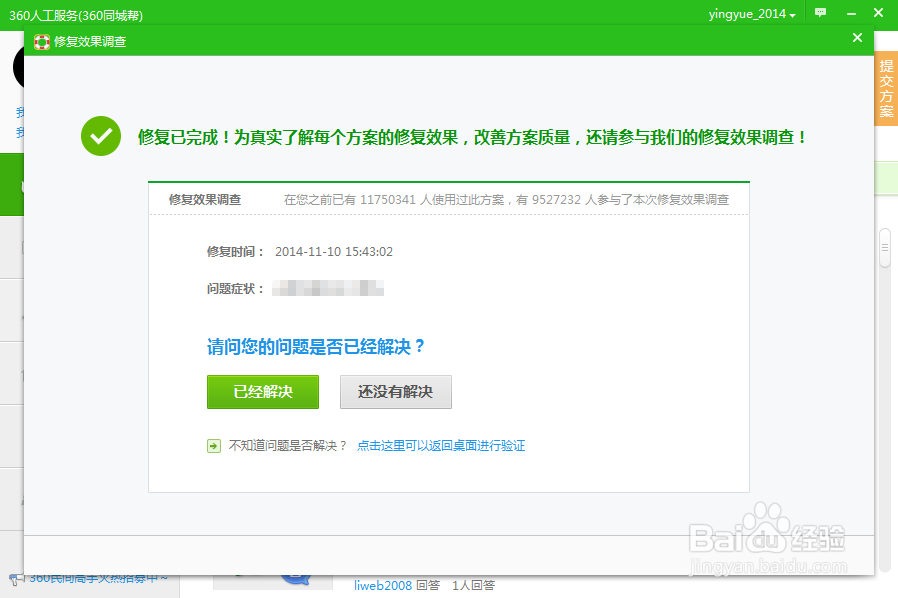Click the green highlighted item in left sidebar
Image resolution: width=898 pixels, height=598 pixels.
coord(12,186)
